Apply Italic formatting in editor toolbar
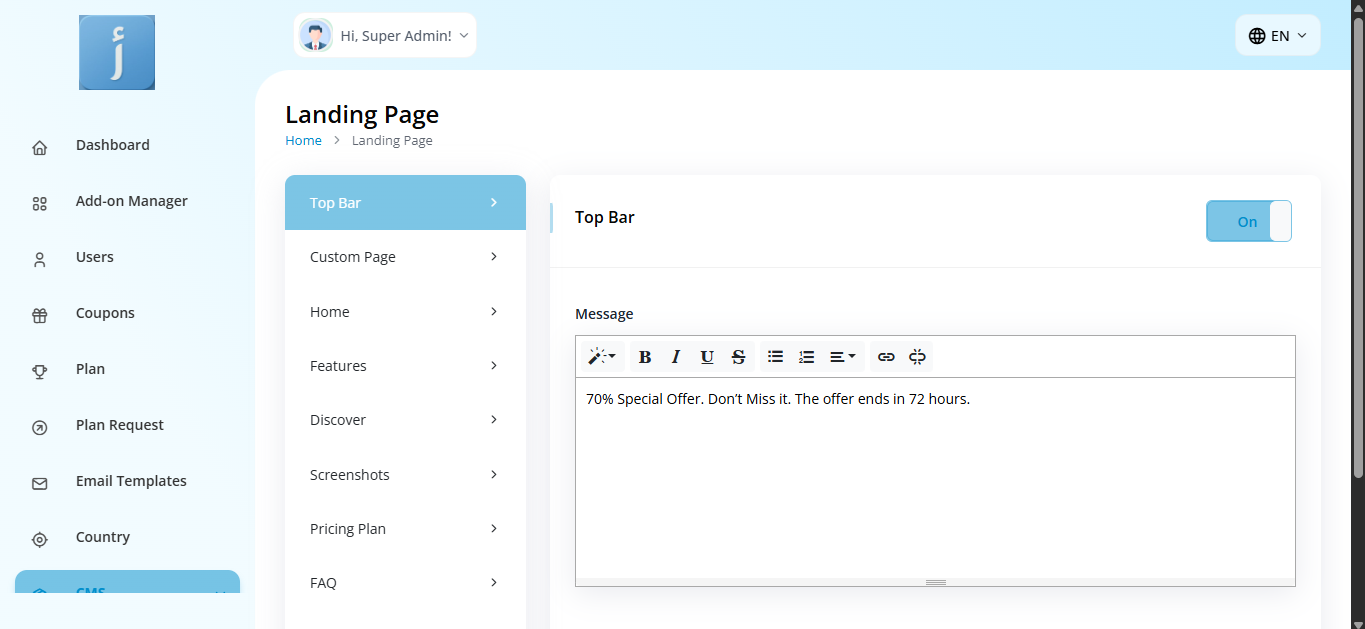Viewport: 1365px width, 629px height. [676, 357]
